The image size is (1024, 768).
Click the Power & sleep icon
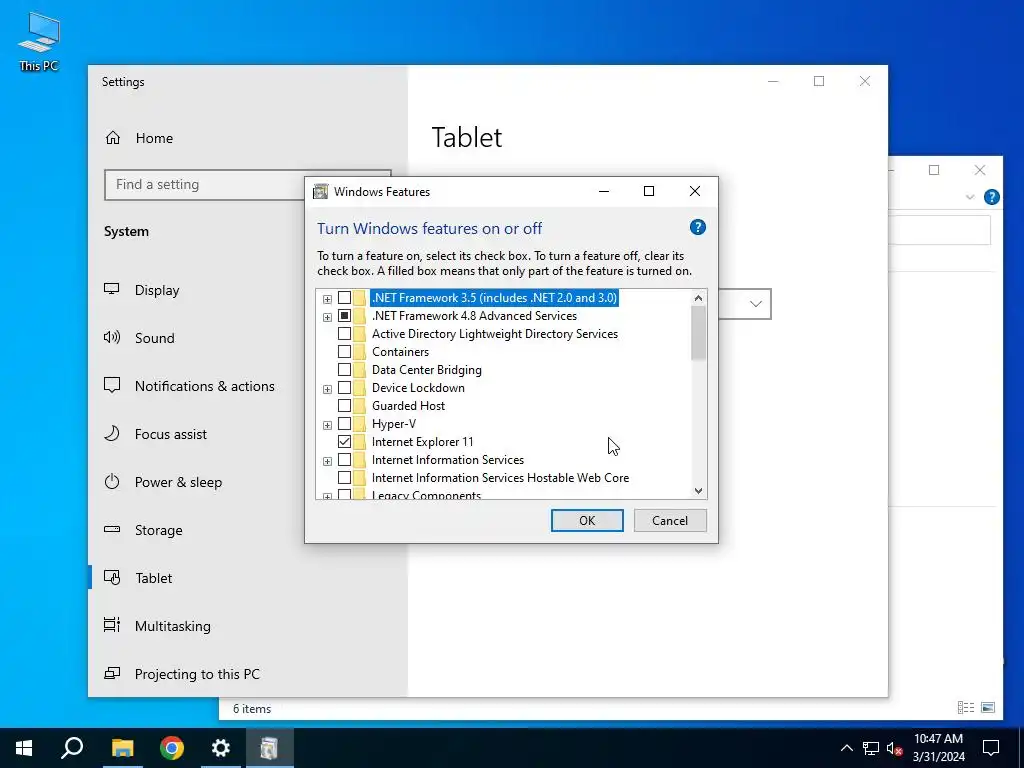pyautogui.click(x=112, y=482)
